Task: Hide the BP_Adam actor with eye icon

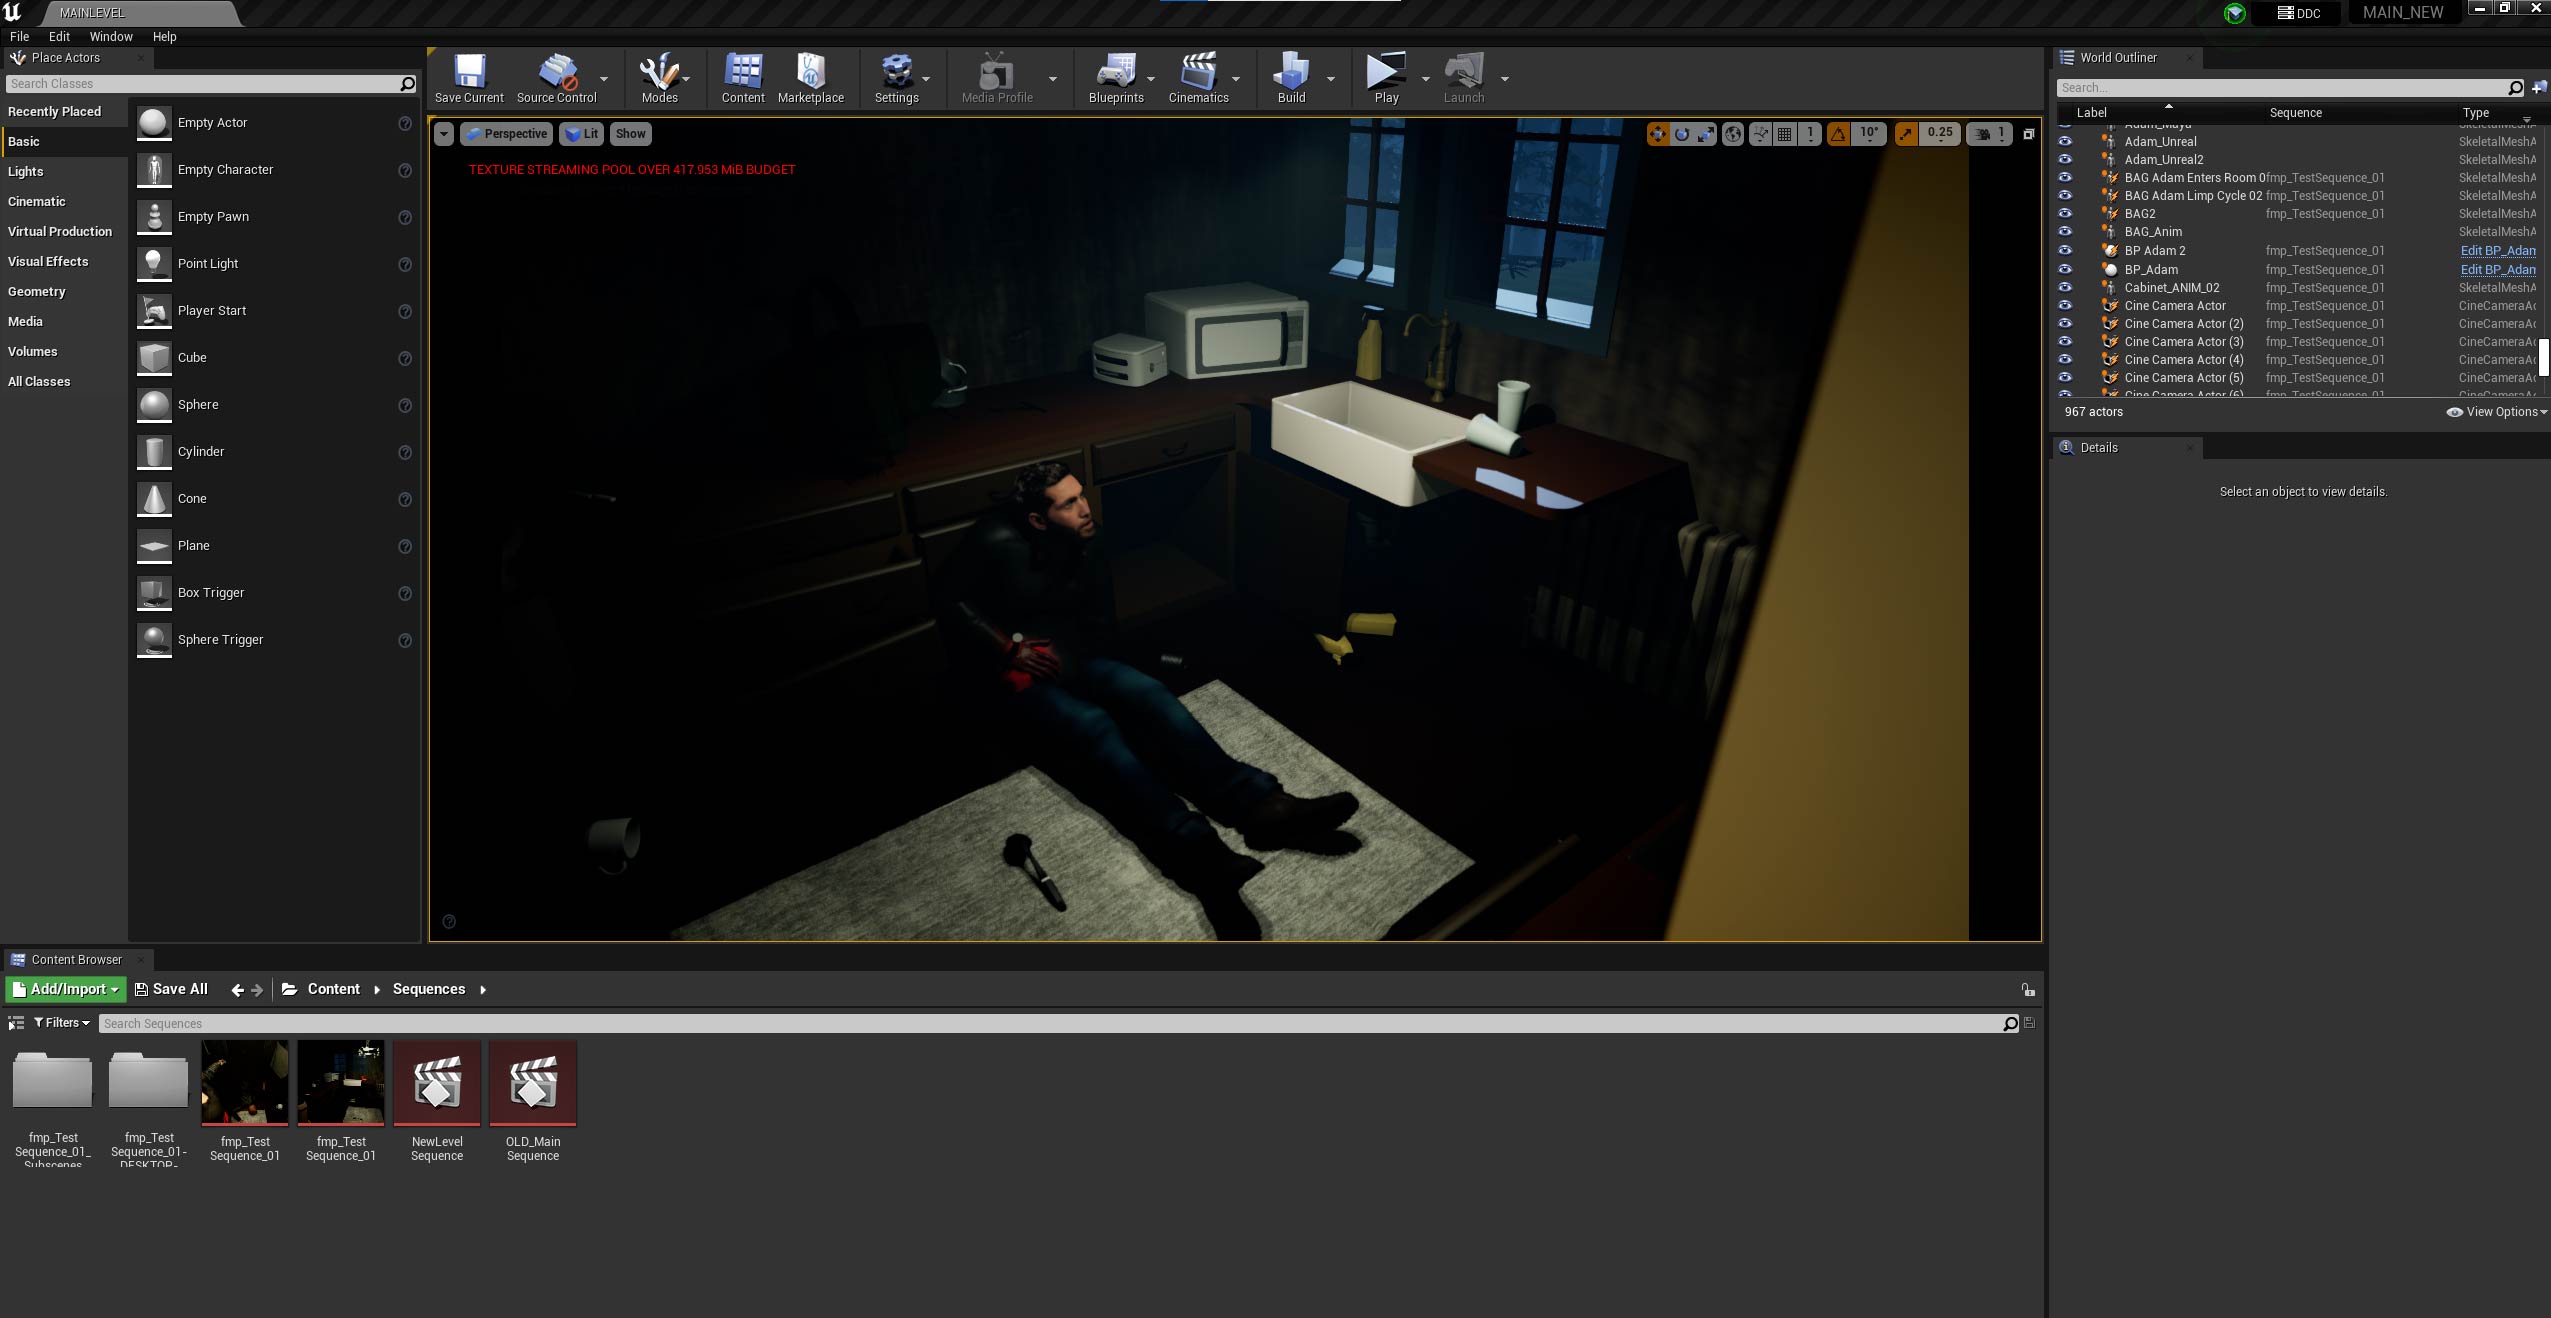Action: [2065, 269]
